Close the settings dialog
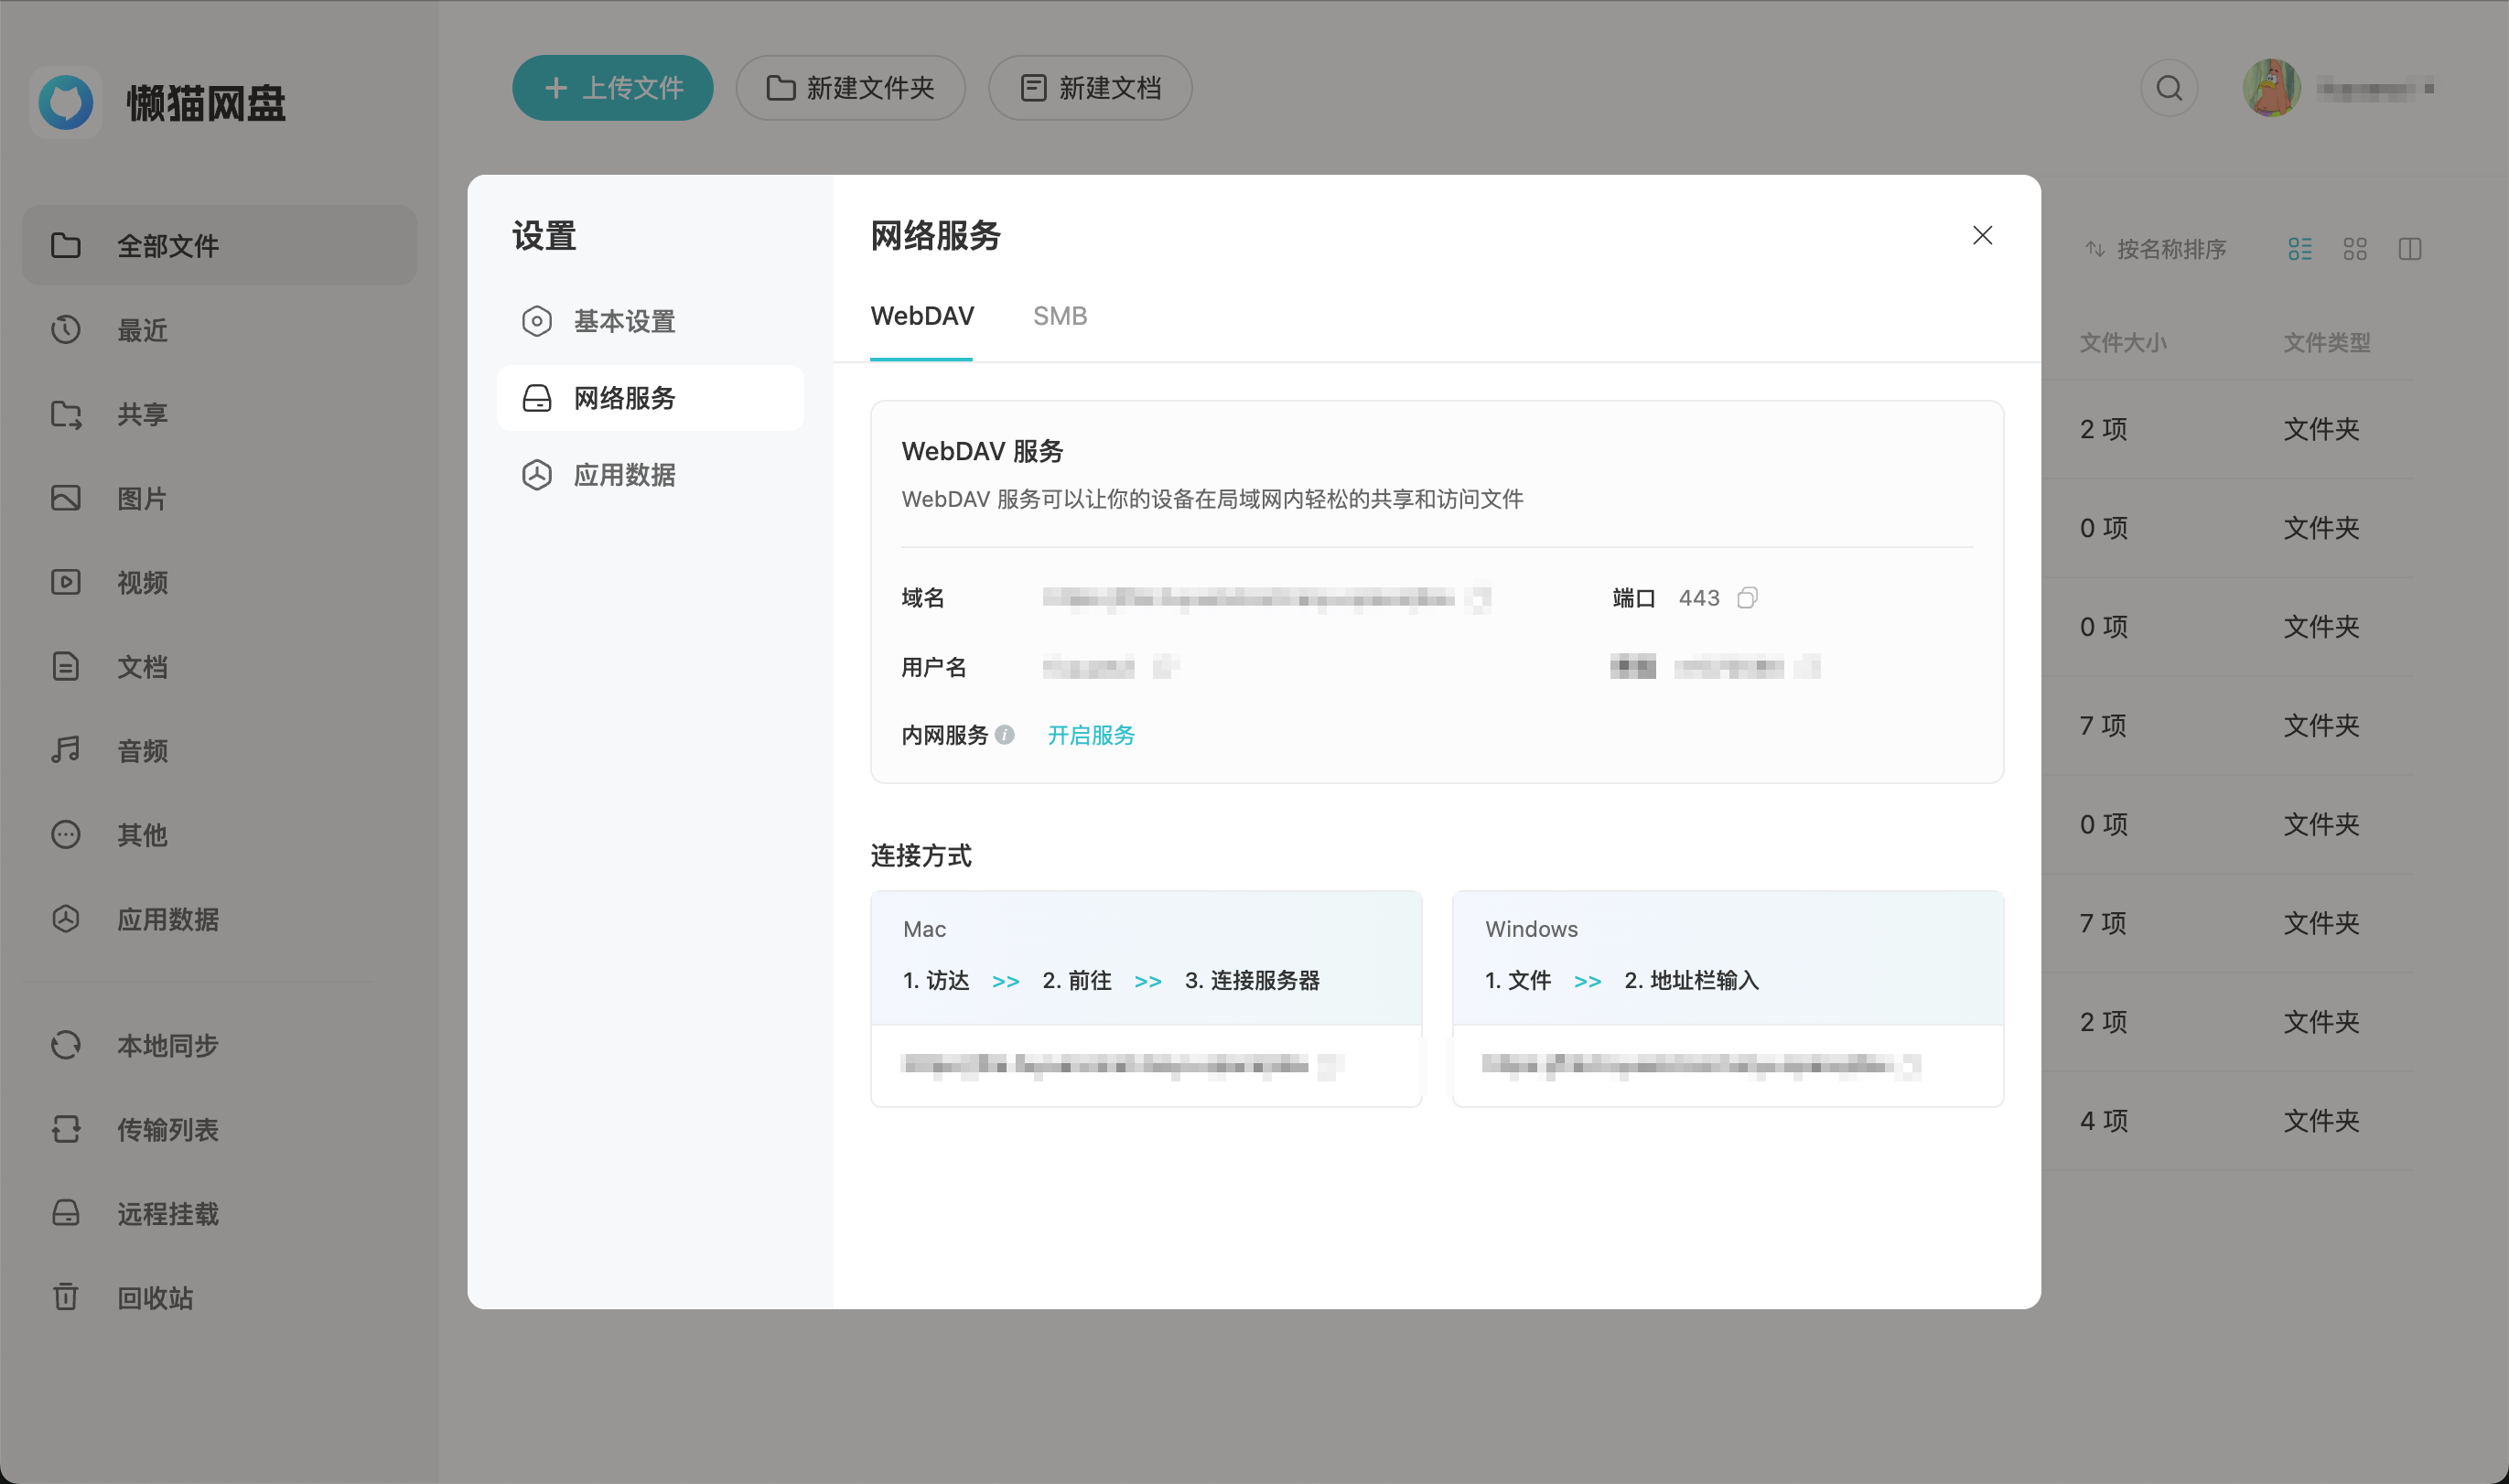Image resolution: width=2509 pixels, height=1484 pixels. pos(1982,235)
